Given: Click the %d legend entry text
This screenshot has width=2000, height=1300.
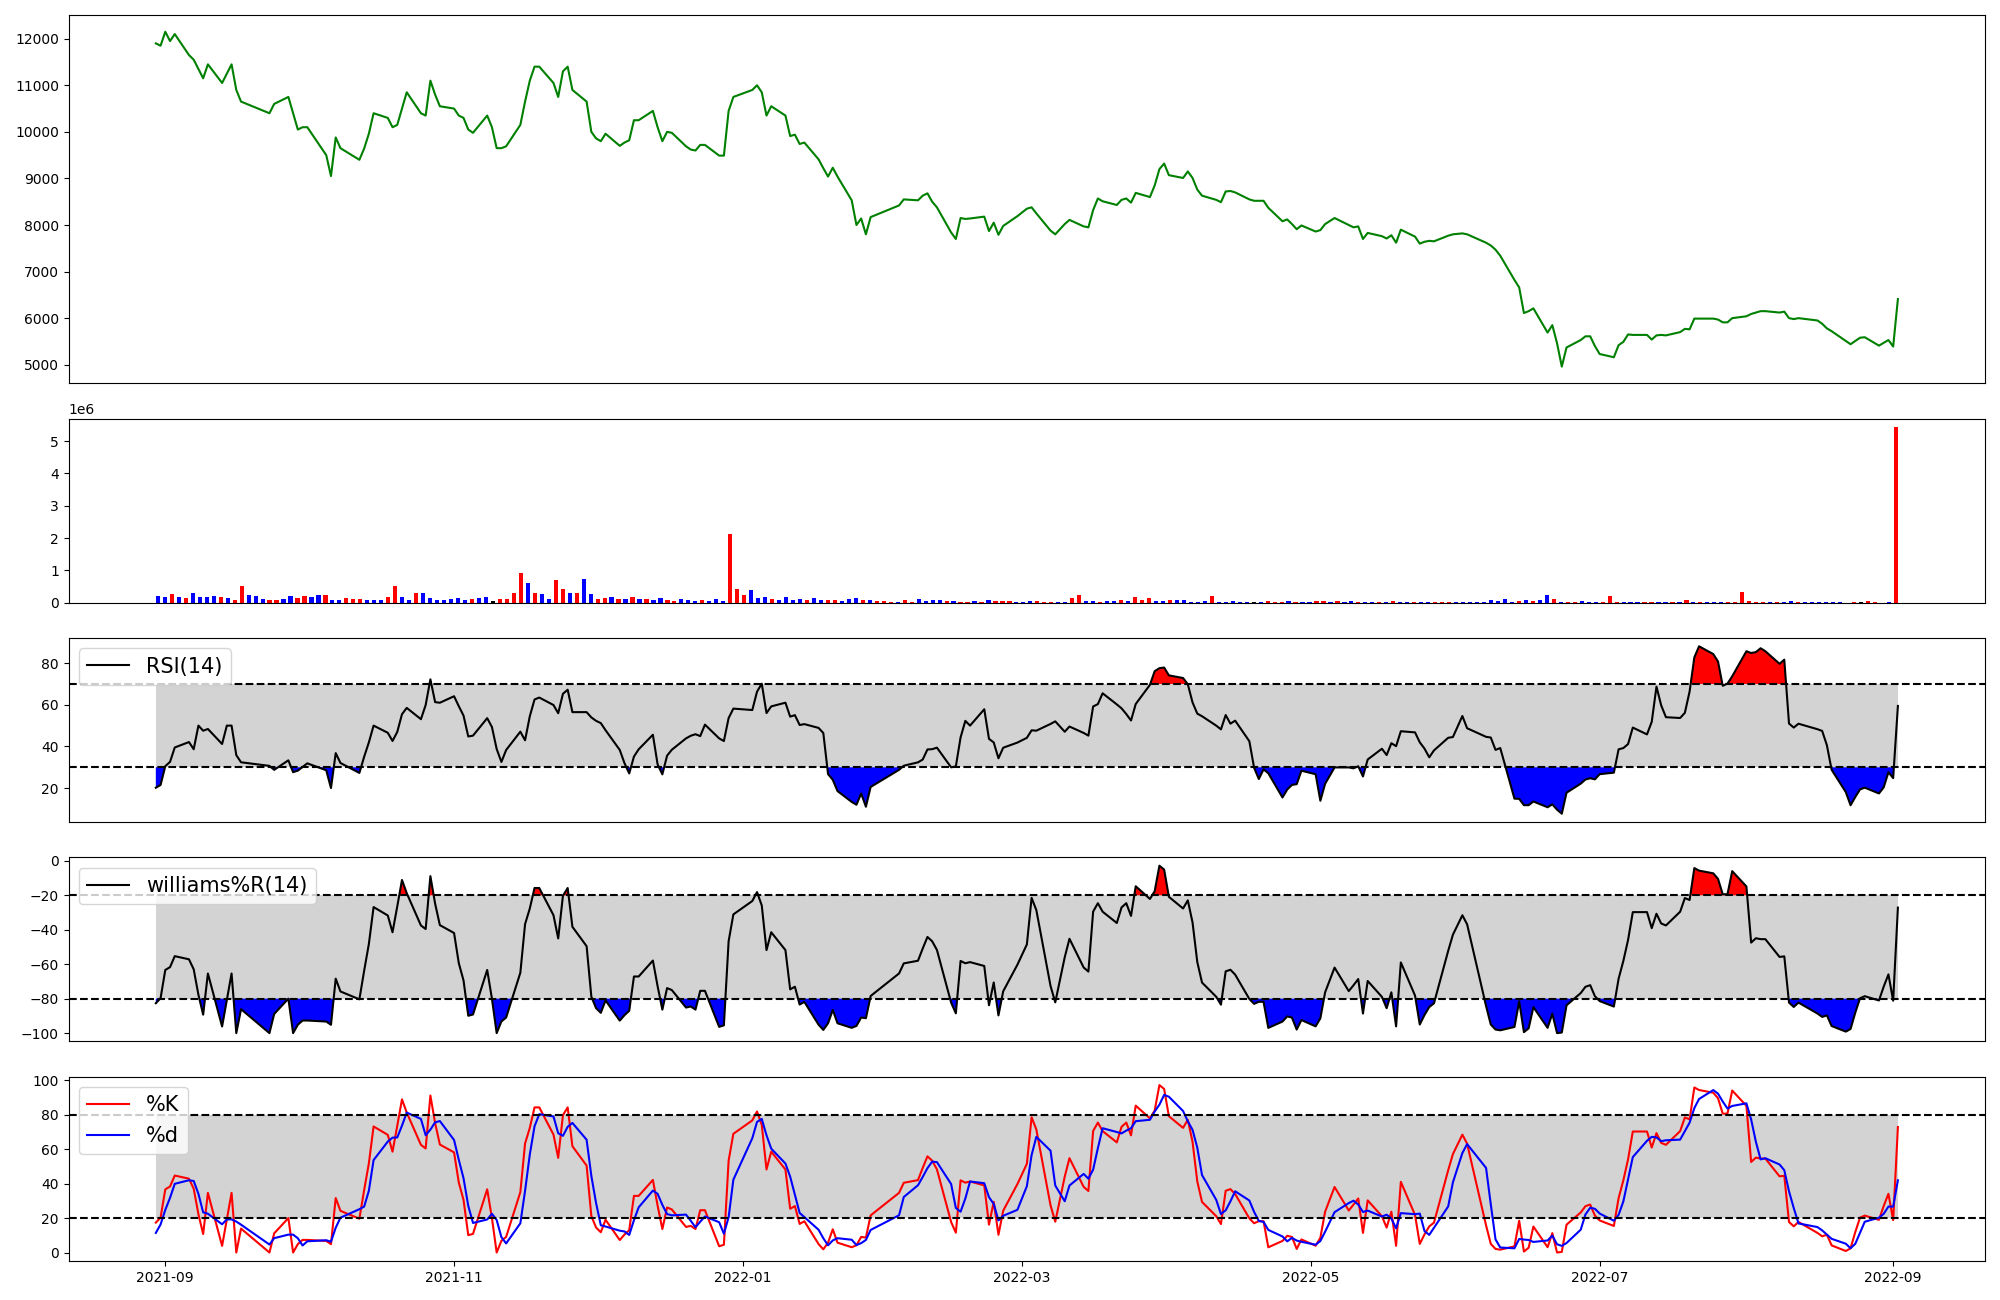Looking at the screenshot, I should pos(162,1135).
